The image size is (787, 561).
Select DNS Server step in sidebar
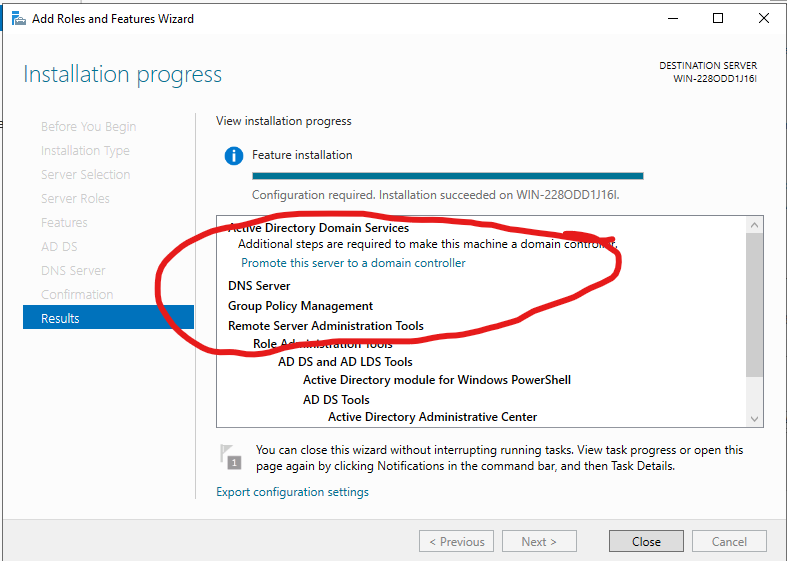tap(73, 270)
